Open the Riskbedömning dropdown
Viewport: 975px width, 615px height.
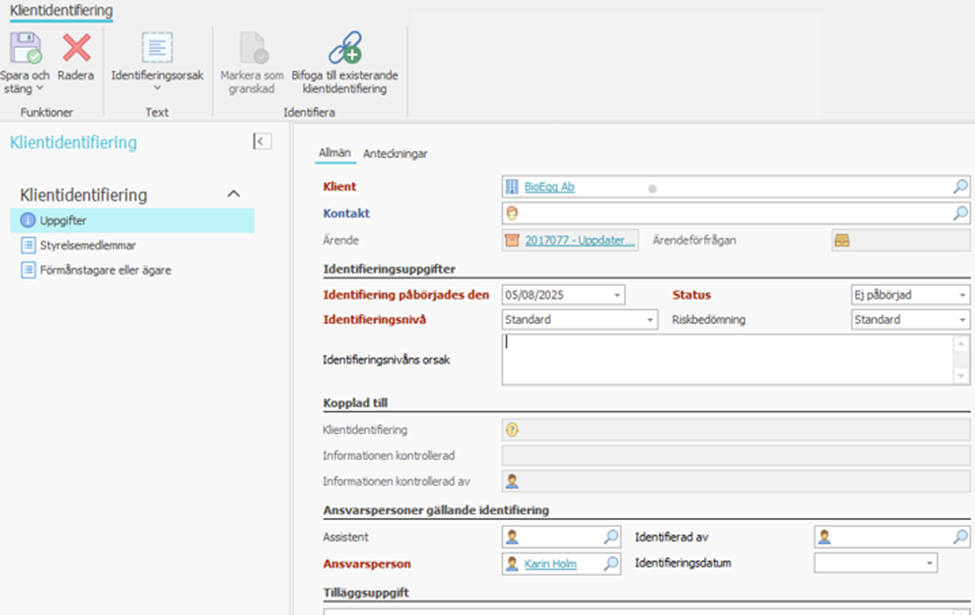[x=962, y=320]
